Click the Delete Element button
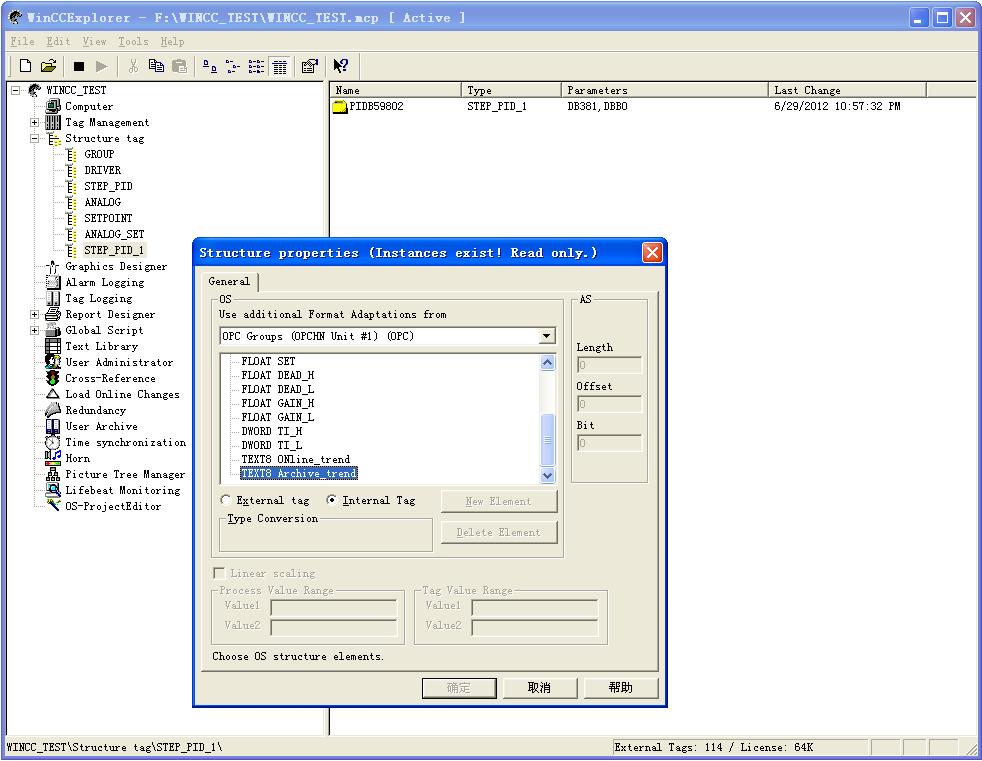 [499, 532]
